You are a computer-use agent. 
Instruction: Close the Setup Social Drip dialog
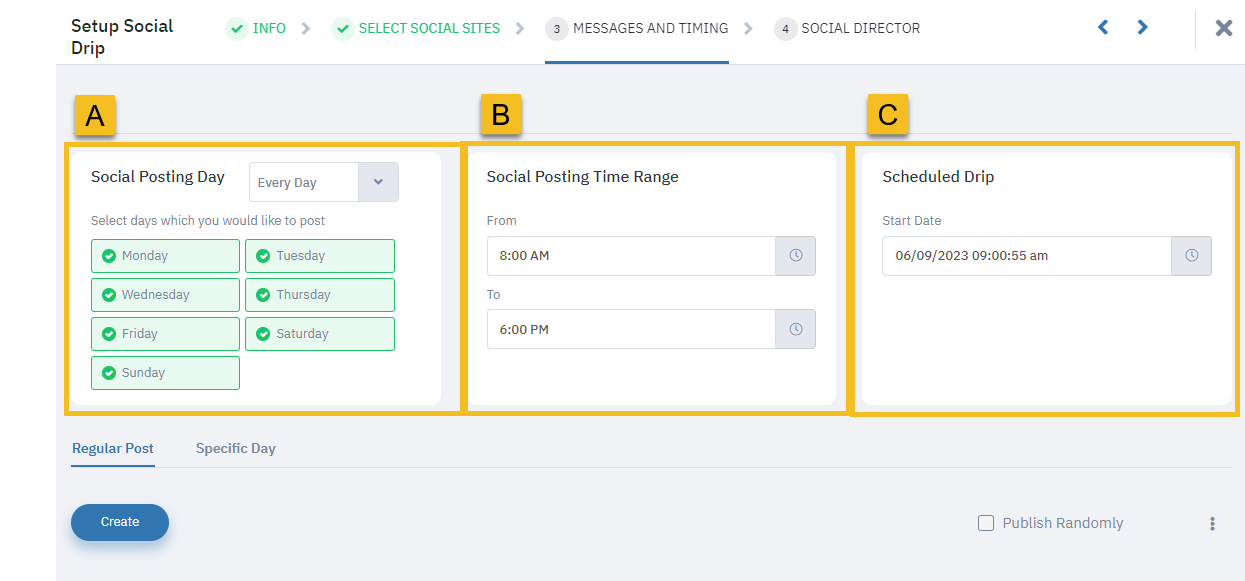click(x=1223, y=28)
